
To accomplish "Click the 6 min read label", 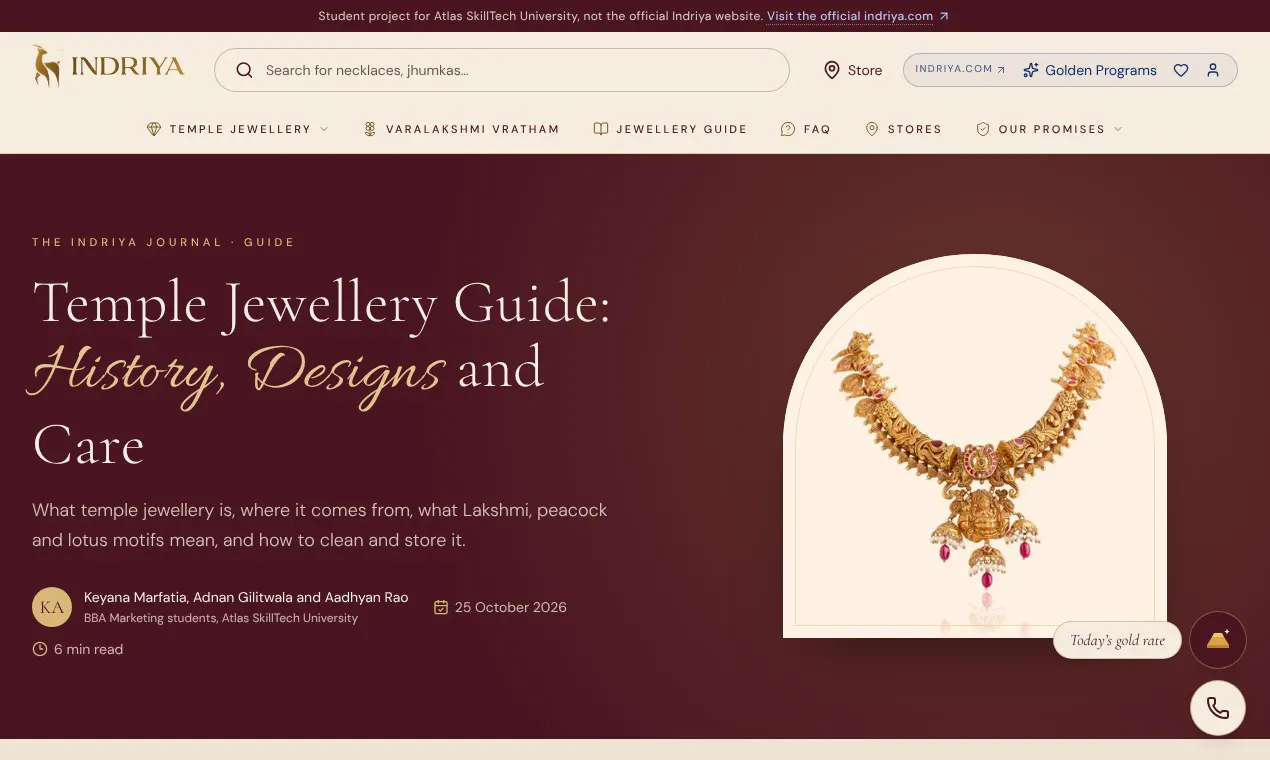I will pos(88,649).
